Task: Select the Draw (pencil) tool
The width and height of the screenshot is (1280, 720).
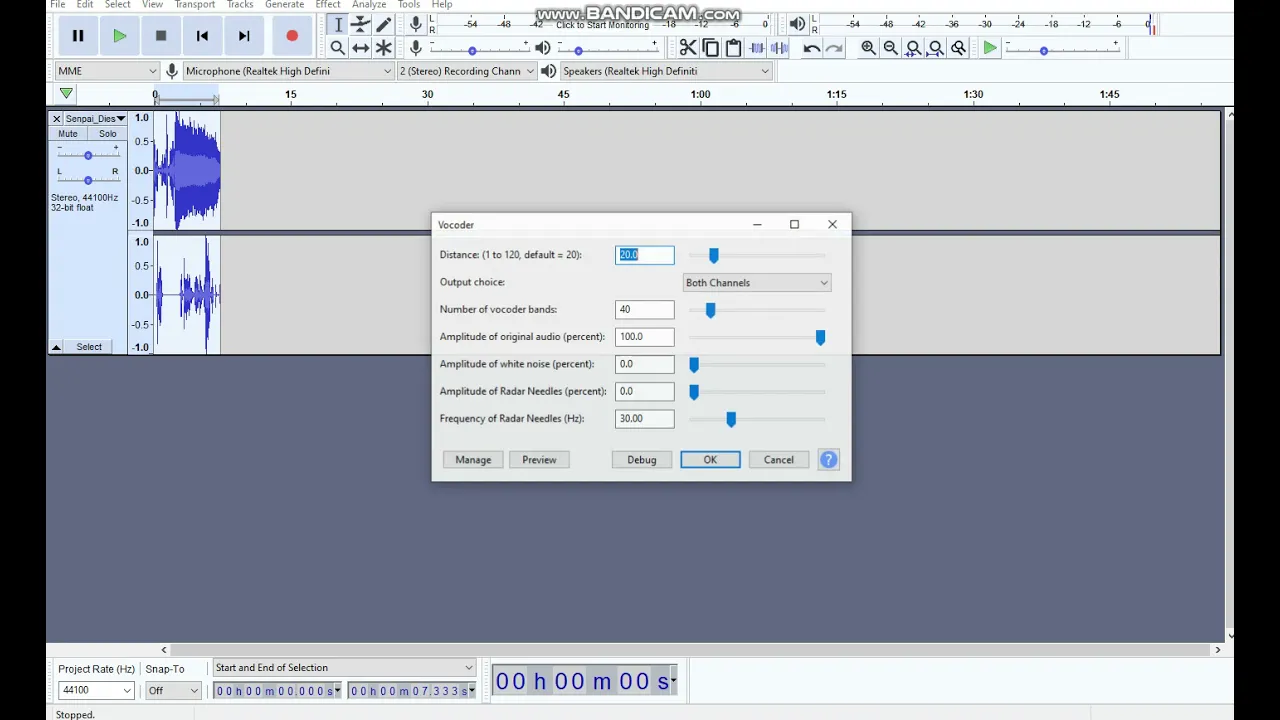Action: (x=384, y=24)
